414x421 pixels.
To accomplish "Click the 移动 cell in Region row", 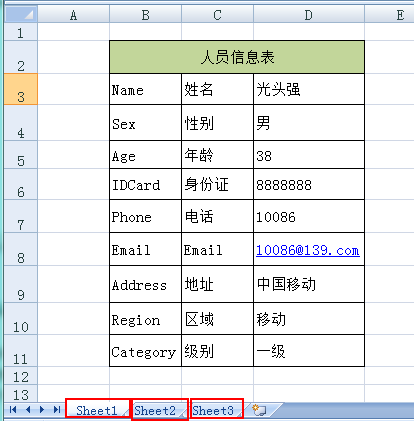I will coord(309,319).
